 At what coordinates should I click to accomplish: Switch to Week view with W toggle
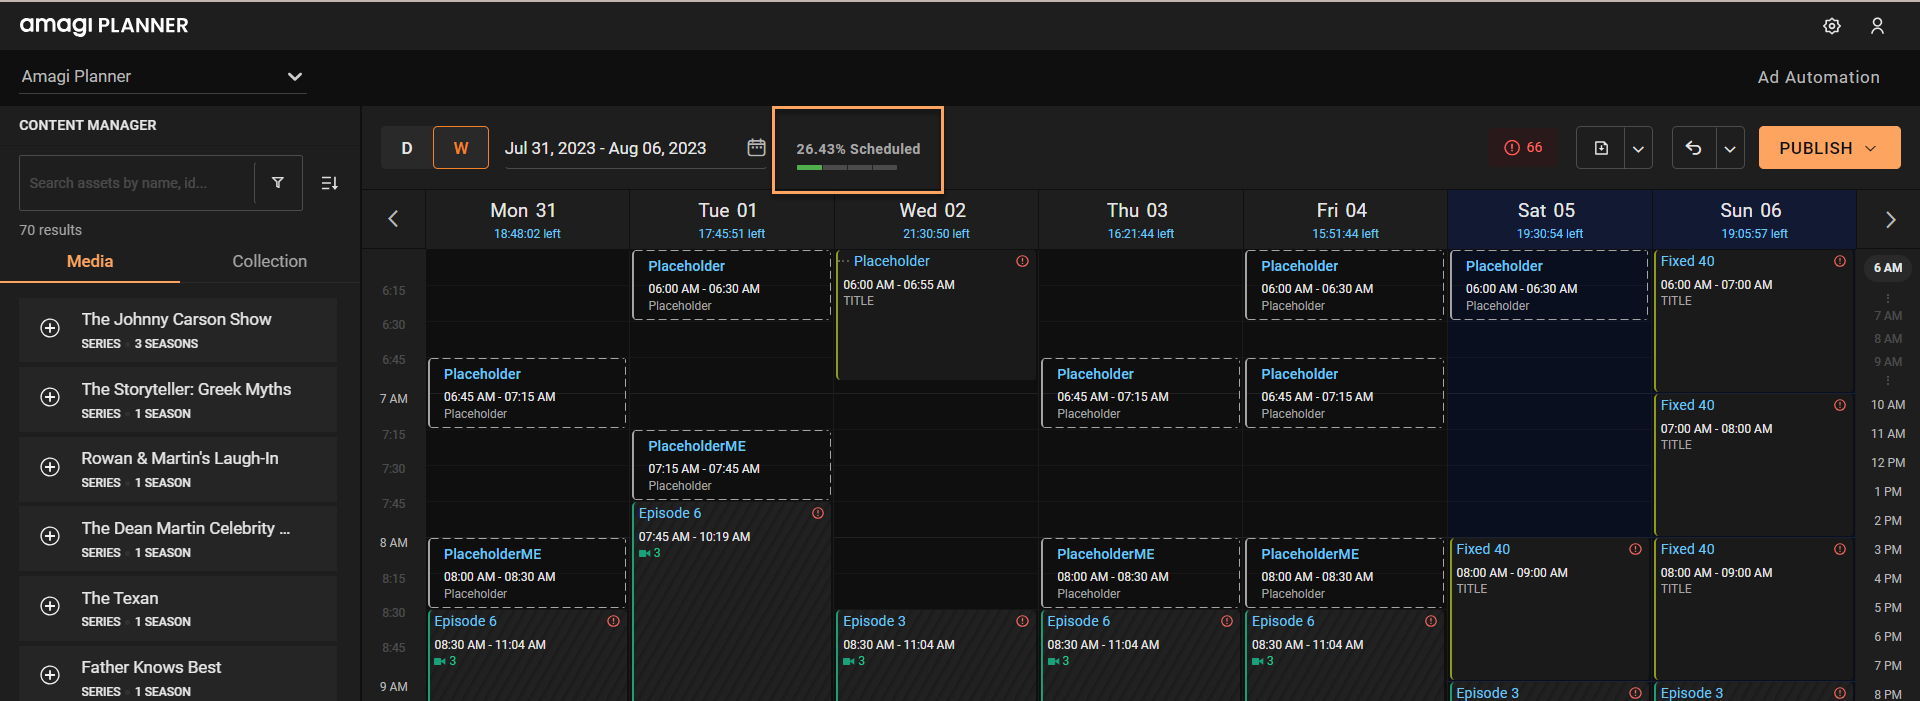(x=461, y=148)
